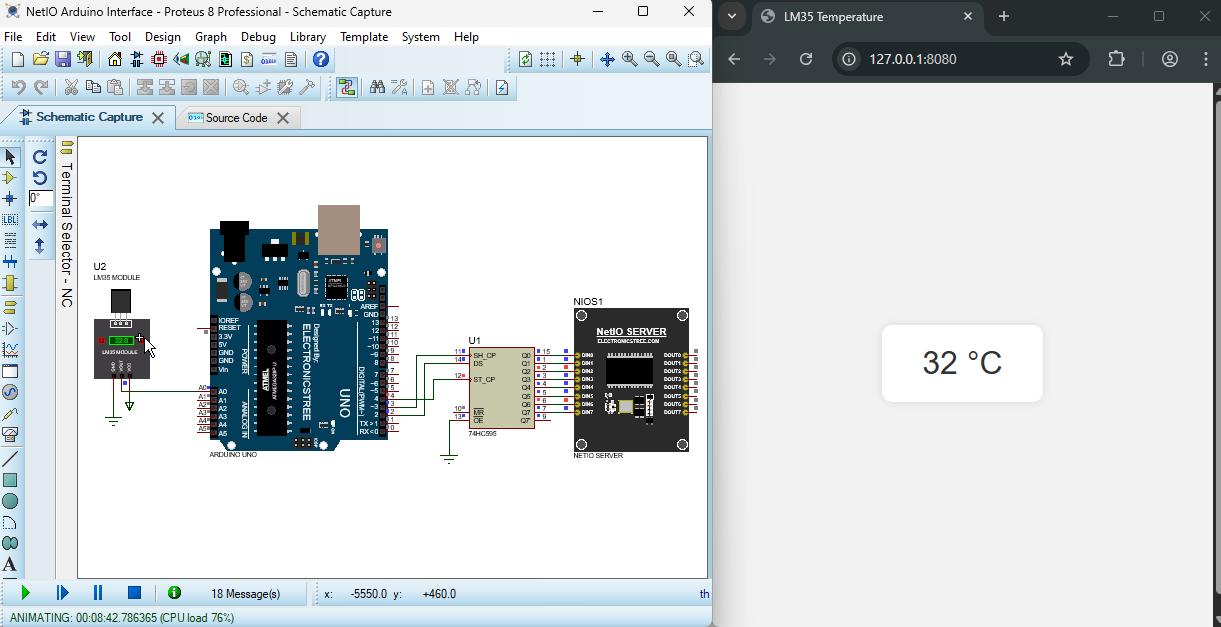Select the 2D text 'A' tool
Image resolution: width=1221 pixels, height=627 pixels.
point(10,565)
